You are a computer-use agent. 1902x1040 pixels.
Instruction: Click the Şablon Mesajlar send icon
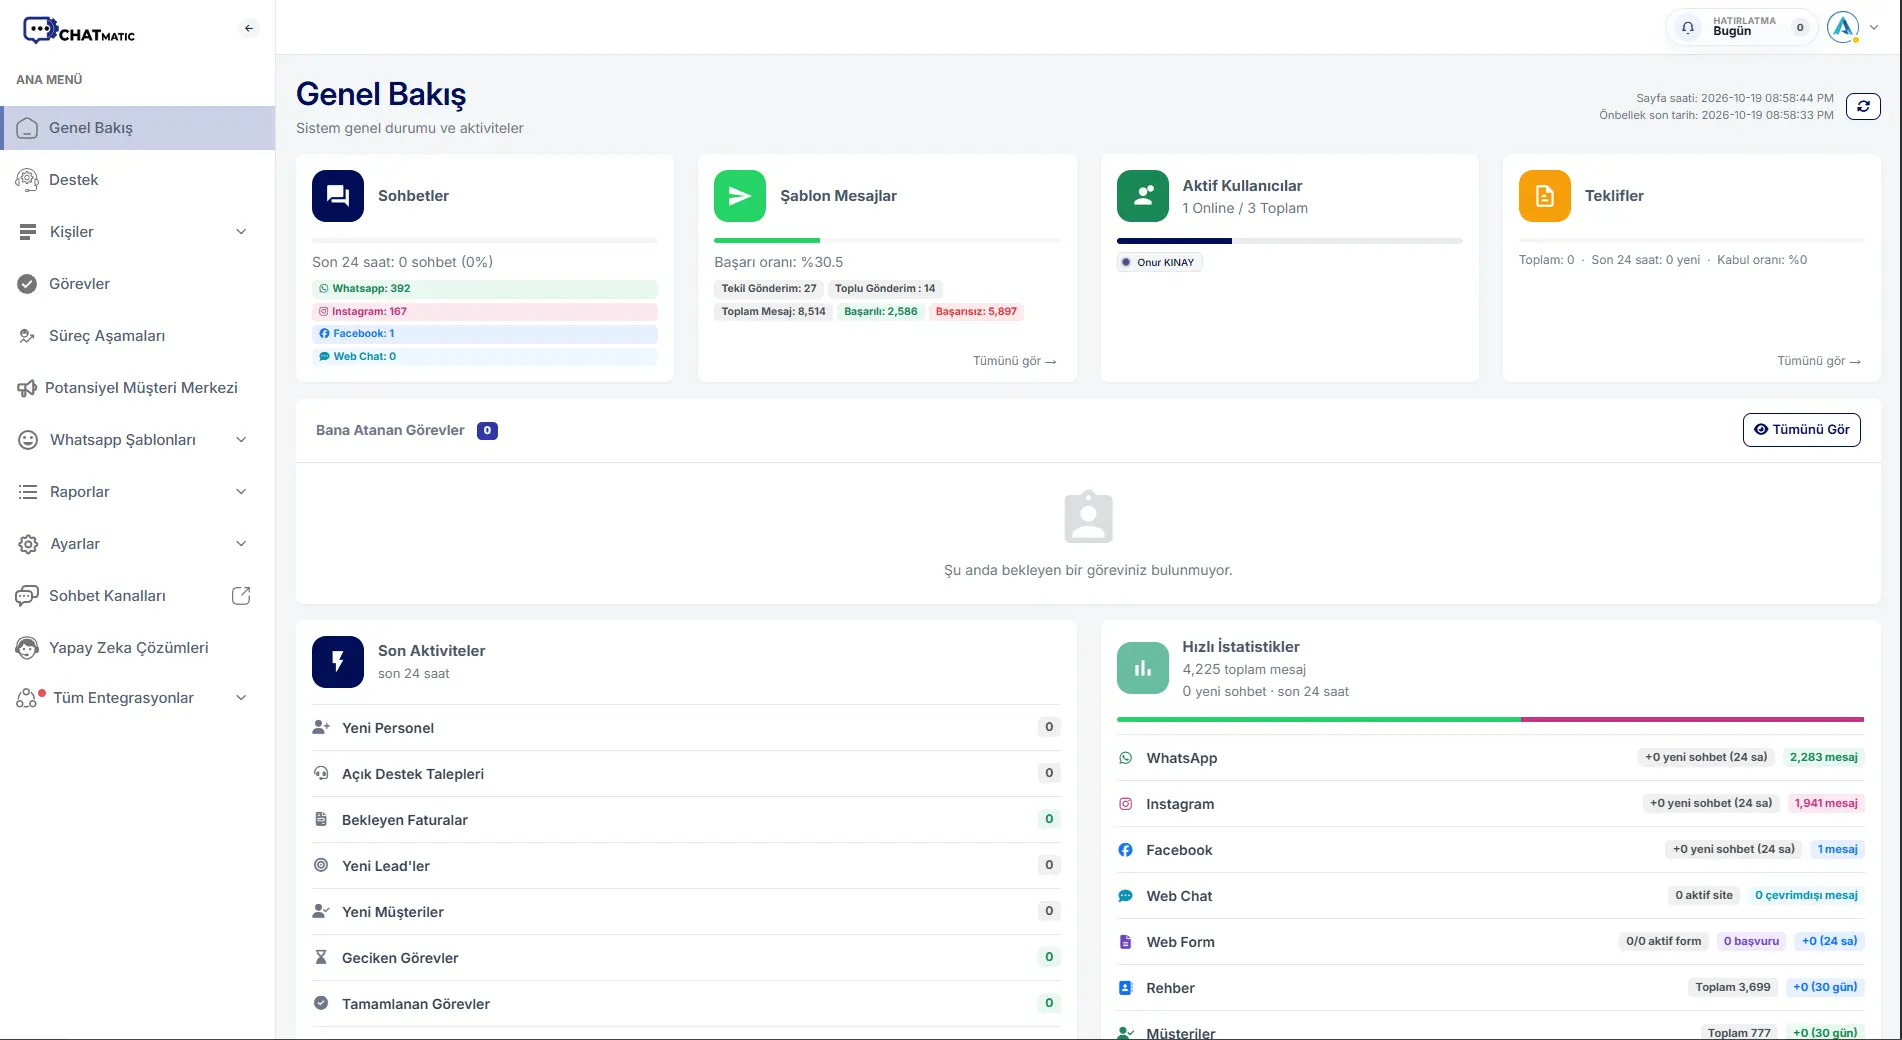tap(740, 196)
